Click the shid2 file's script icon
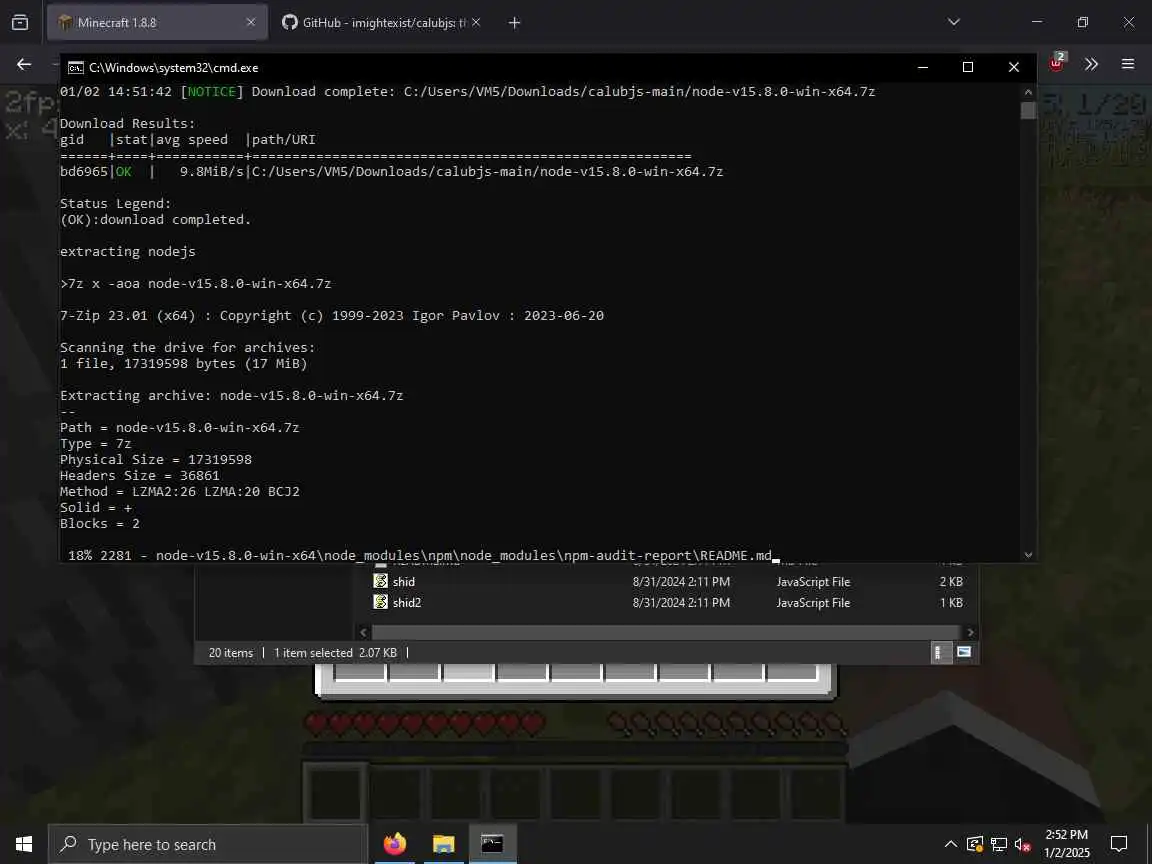 381,602
